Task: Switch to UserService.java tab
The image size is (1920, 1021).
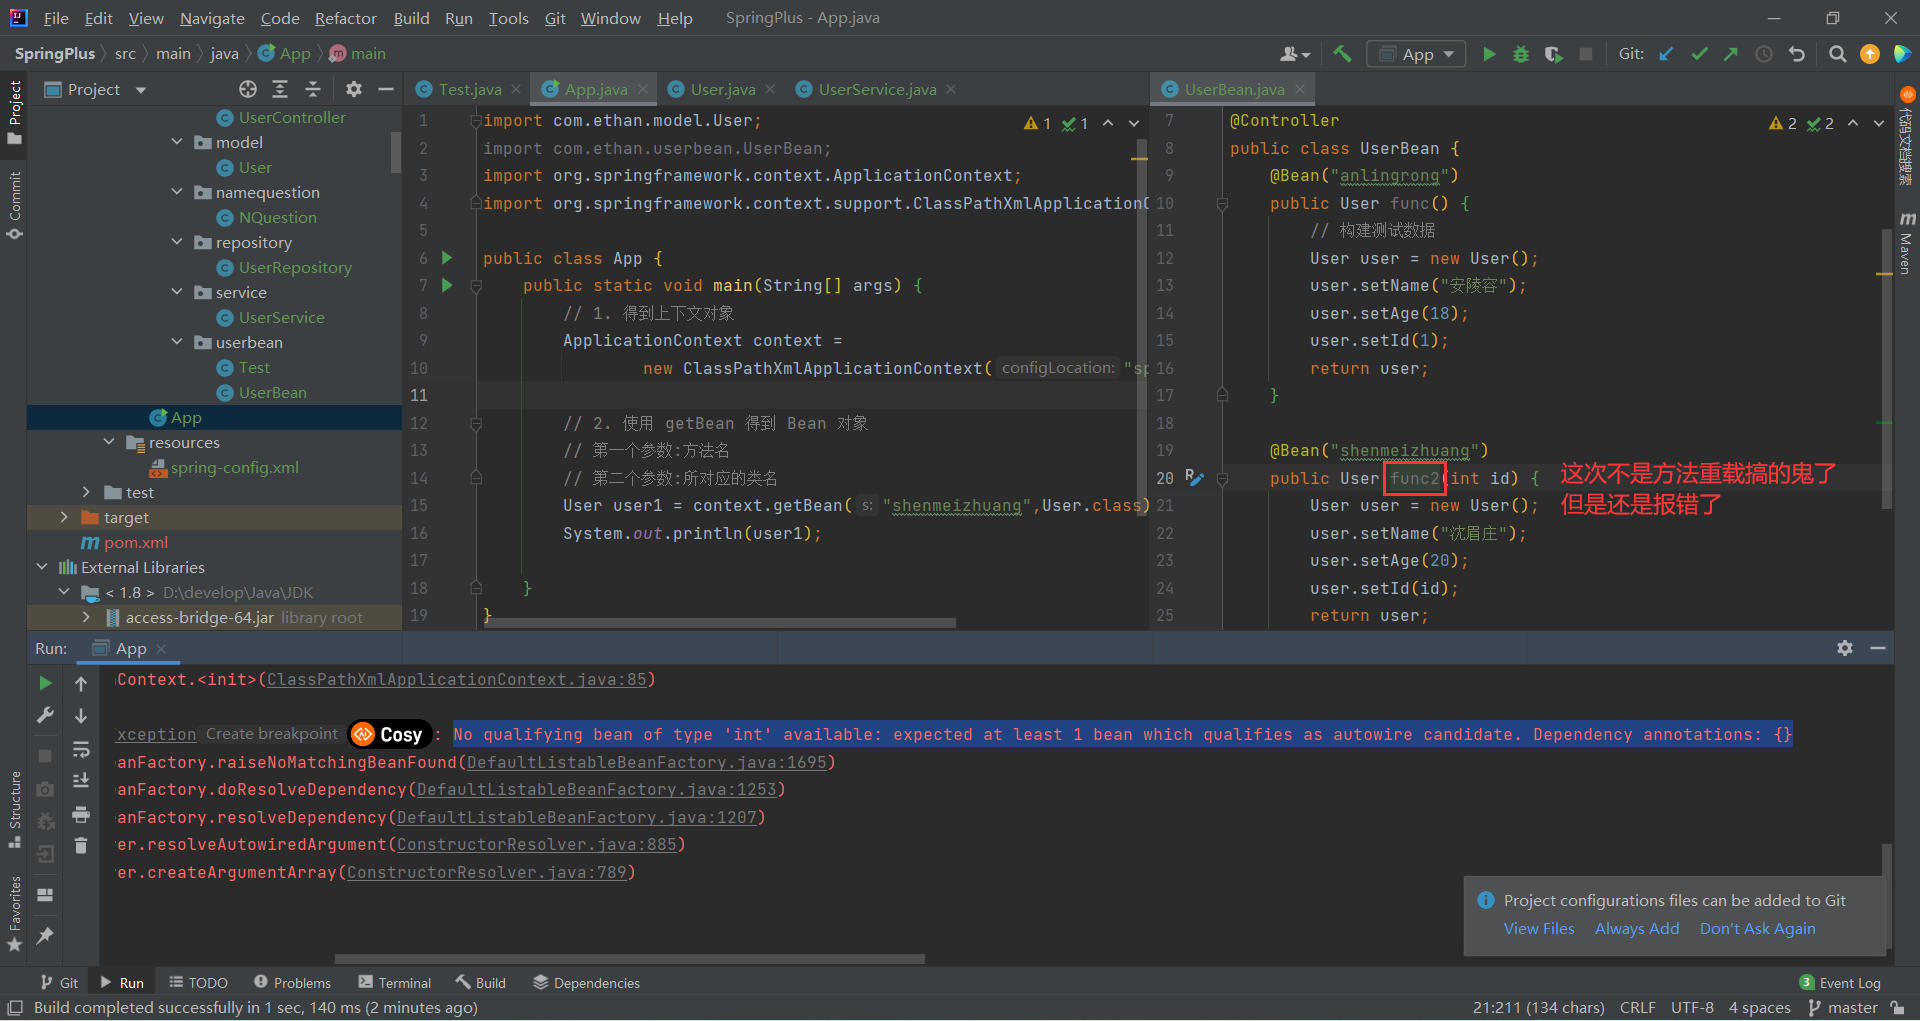Action: point(877,89)
